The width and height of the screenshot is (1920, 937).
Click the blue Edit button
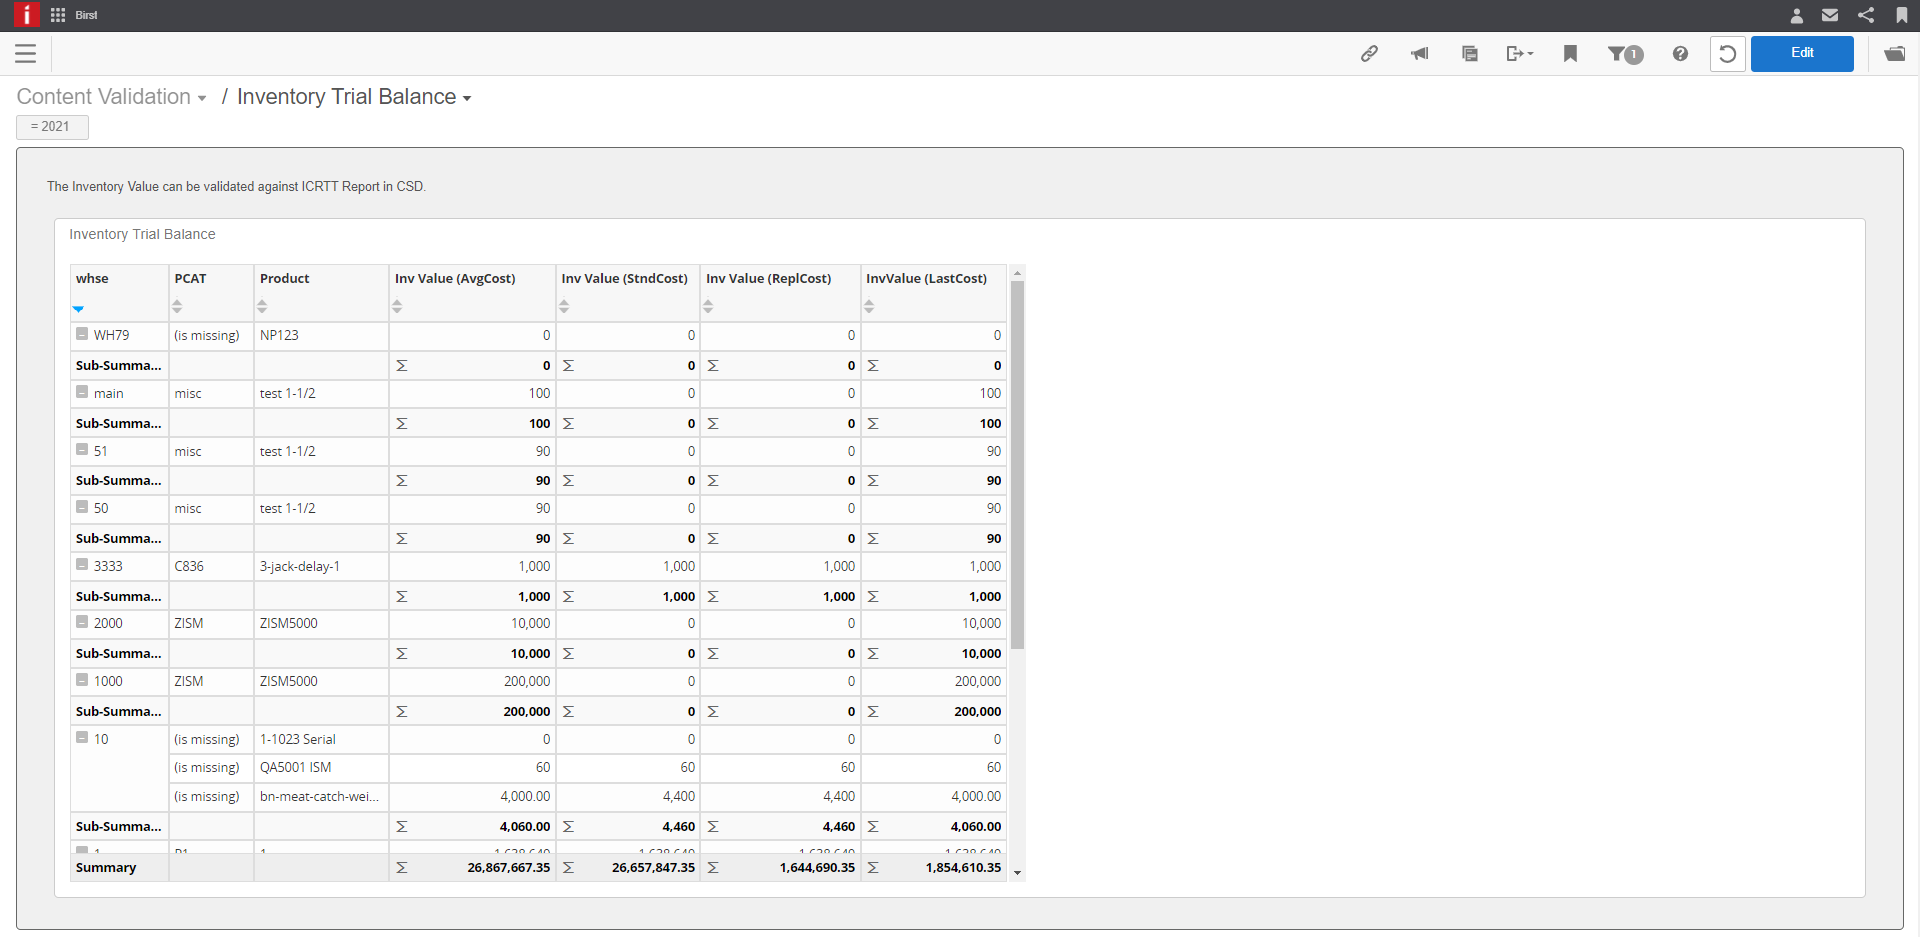point(1802,53)
